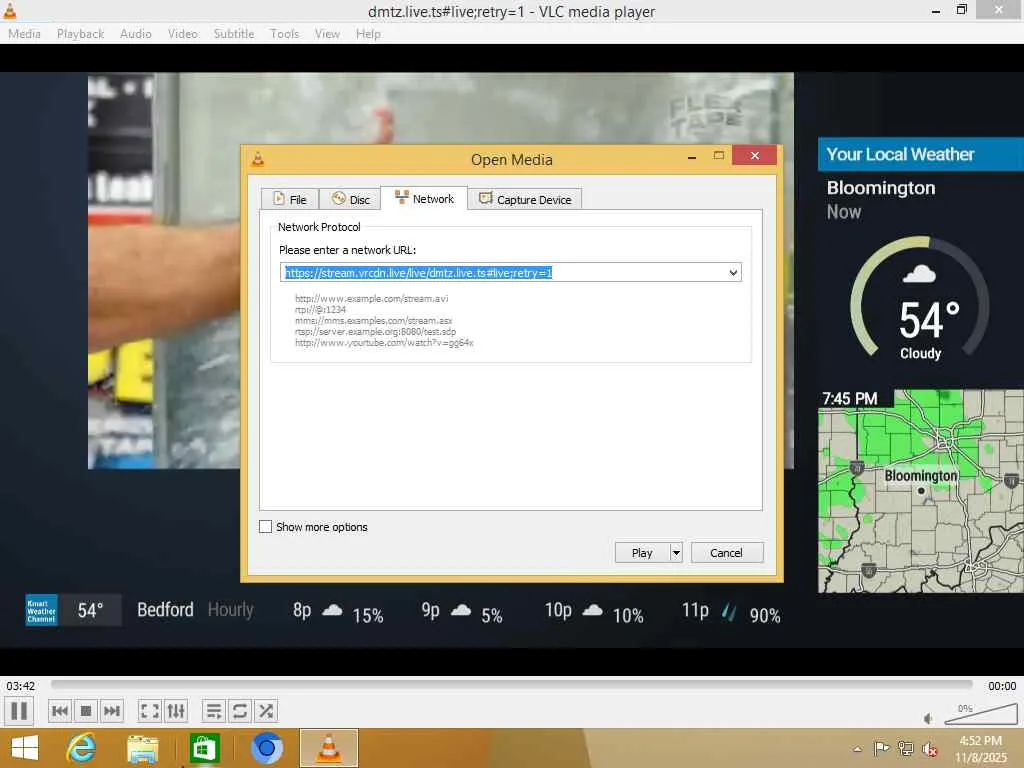
Task: Toggle the playlist view icon
Action: pyautogui.click(x=214, y=711)
